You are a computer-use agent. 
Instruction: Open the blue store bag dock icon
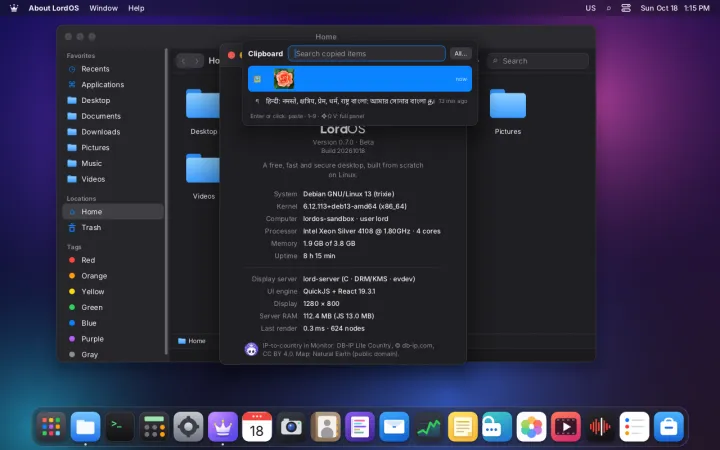click(669, 427)
